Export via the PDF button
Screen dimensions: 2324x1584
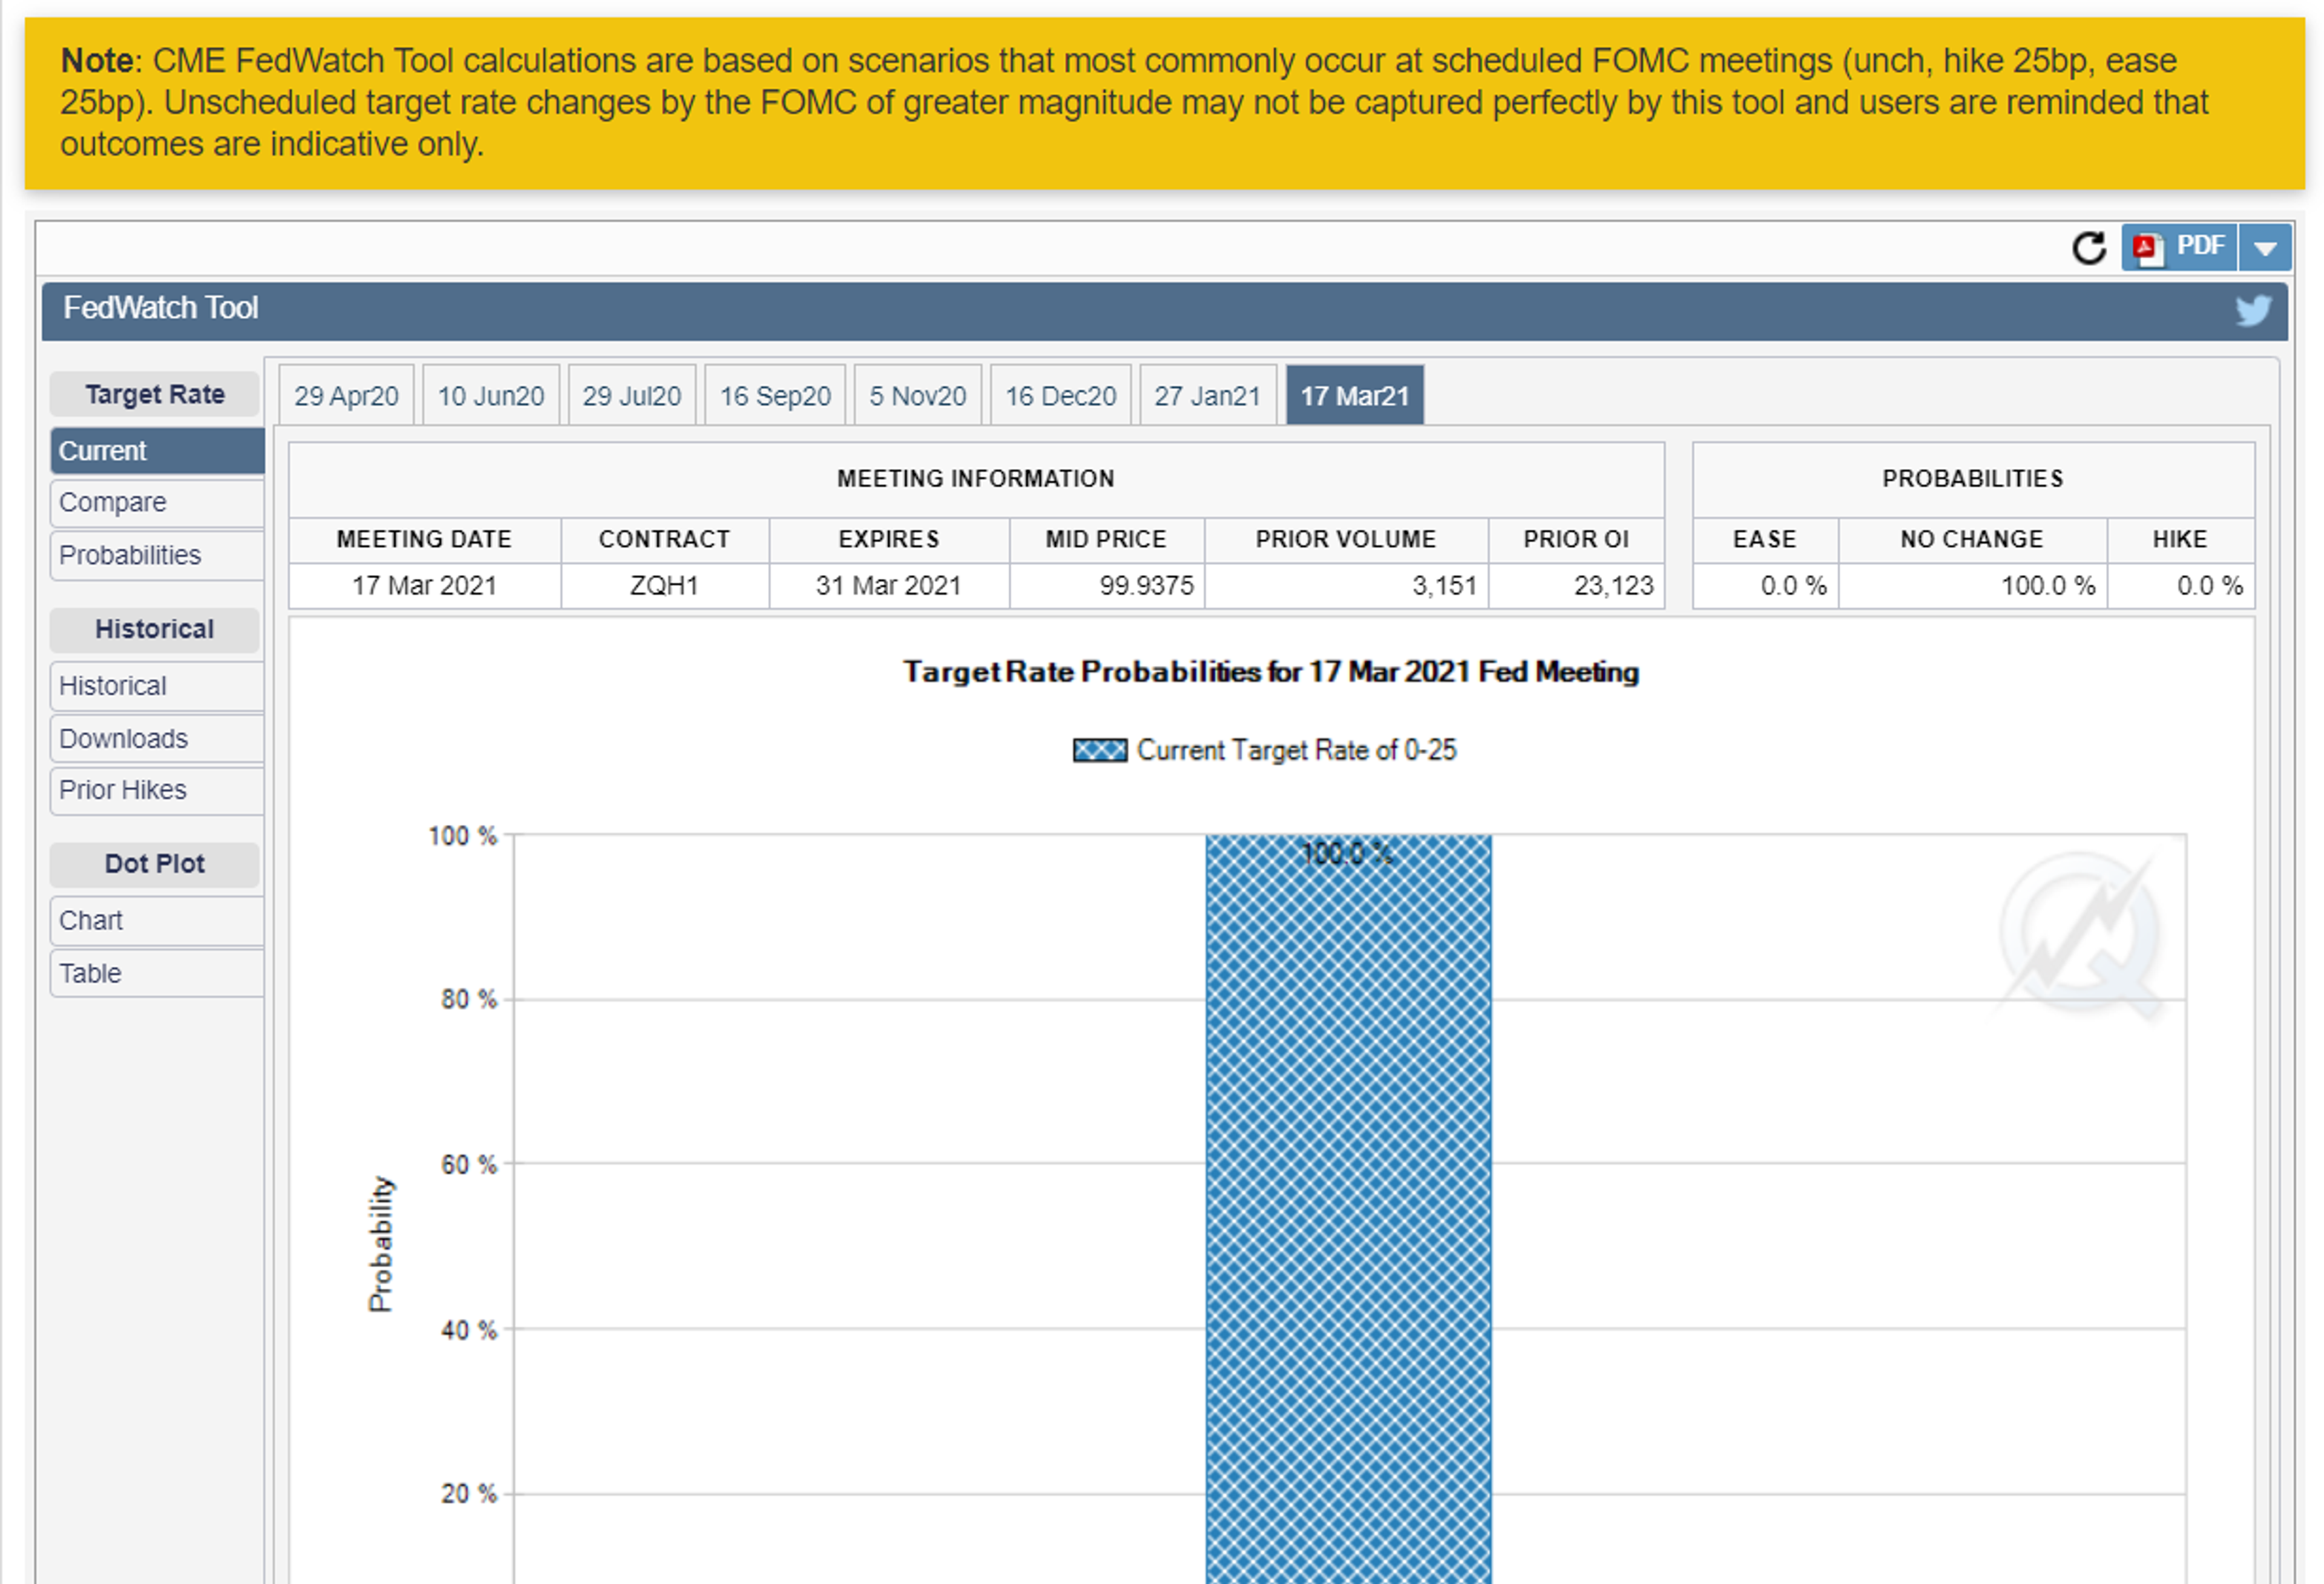(x=2179, y=247)
